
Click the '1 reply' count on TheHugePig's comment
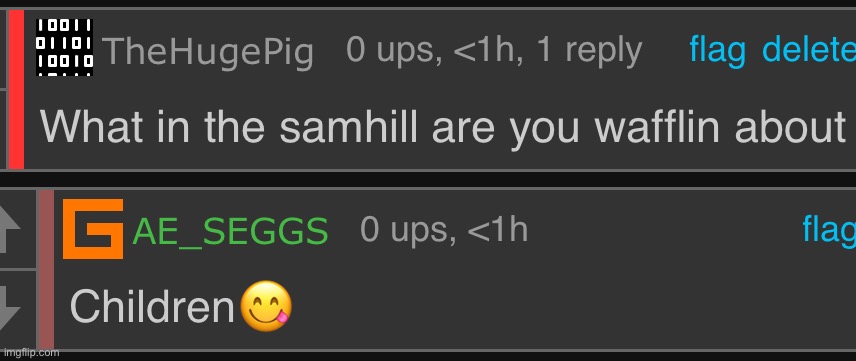tap(589, 51)
